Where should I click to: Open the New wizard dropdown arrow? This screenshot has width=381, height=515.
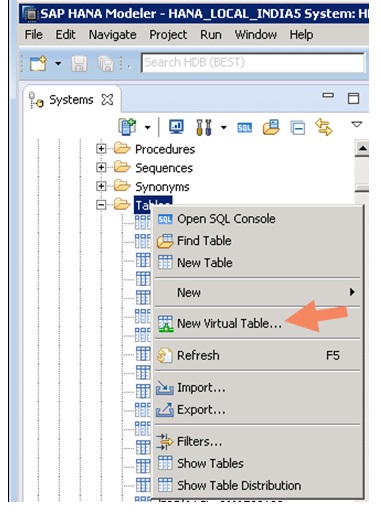tap(58, 63)
